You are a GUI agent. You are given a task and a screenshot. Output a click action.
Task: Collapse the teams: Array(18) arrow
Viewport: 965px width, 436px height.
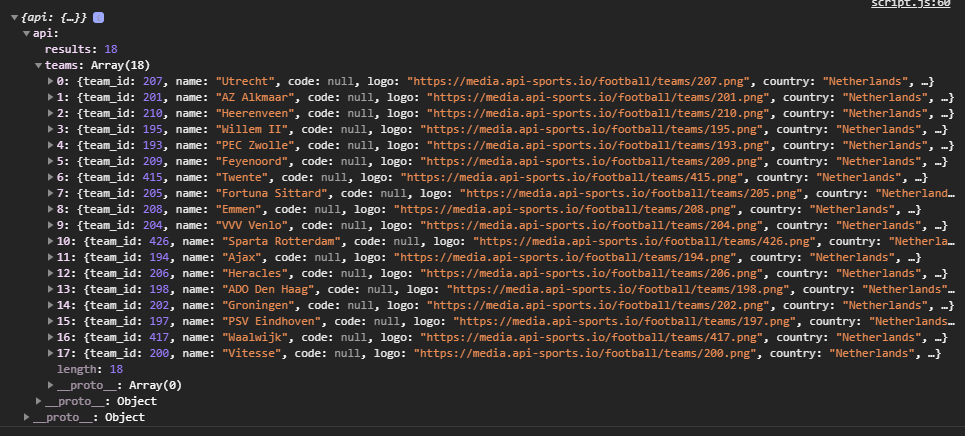click(39, 65)
